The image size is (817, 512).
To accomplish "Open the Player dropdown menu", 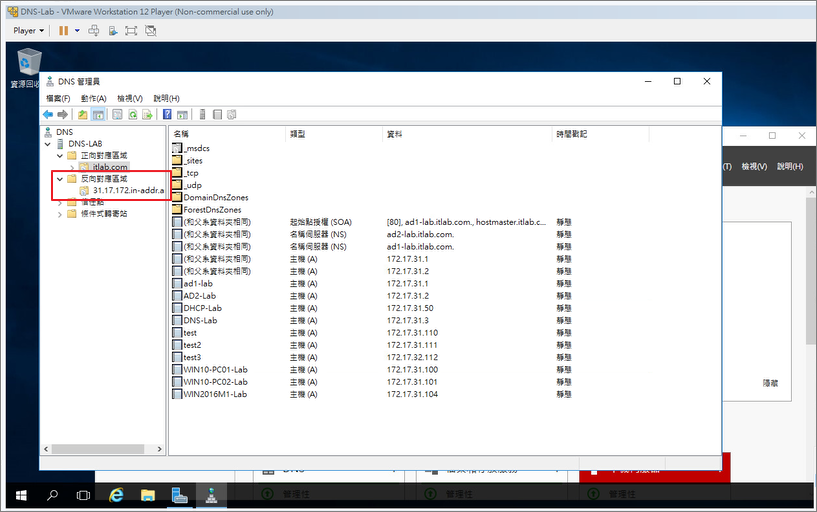I will point(29,31).
